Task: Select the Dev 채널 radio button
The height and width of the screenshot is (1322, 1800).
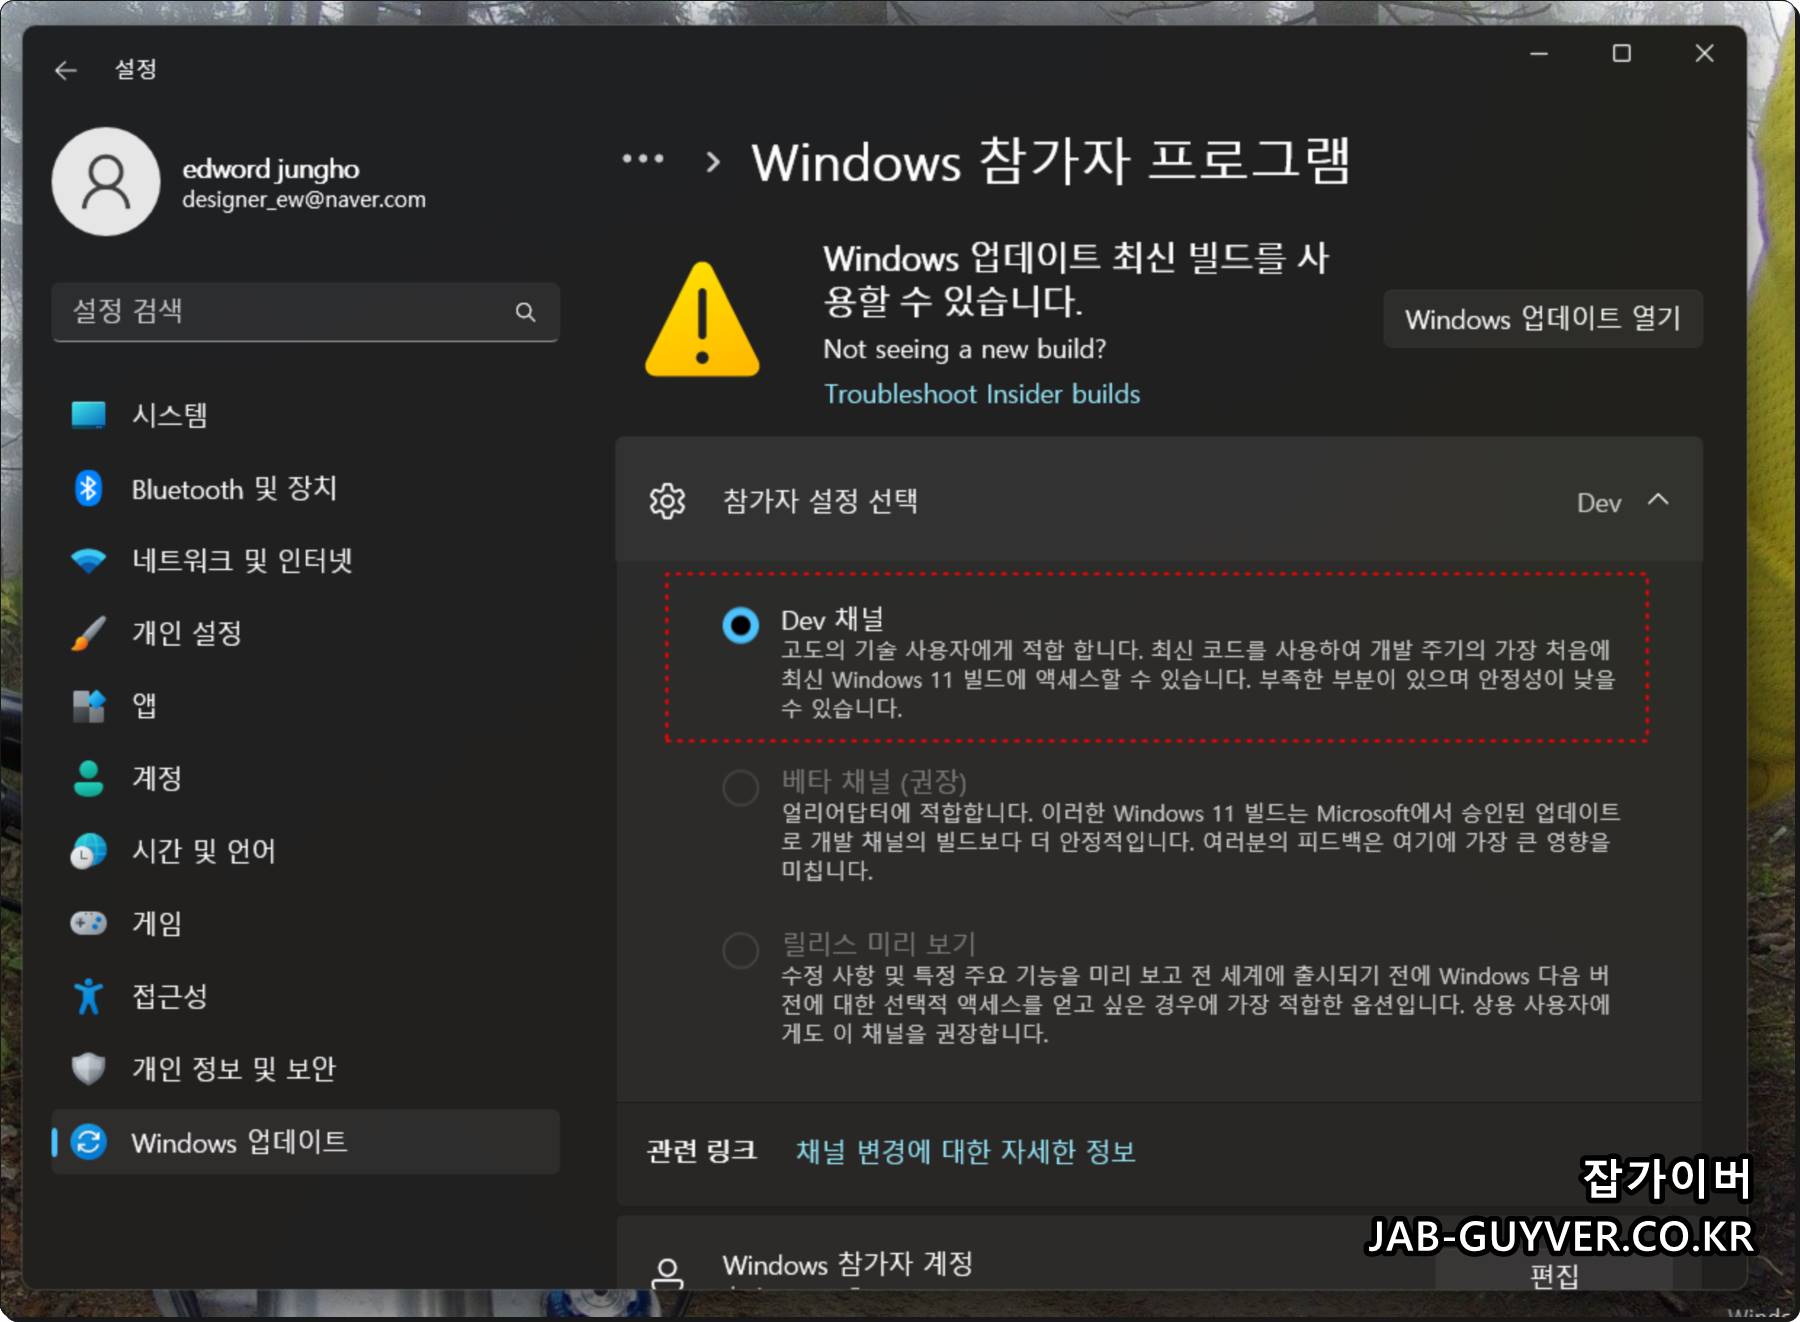Action: coord(741,626)
